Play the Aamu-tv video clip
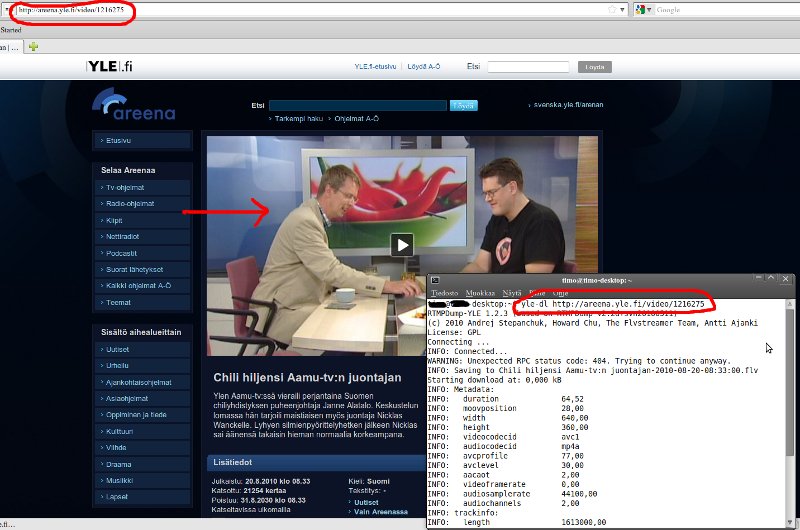The image size is (800, 530). pos(402,245)
